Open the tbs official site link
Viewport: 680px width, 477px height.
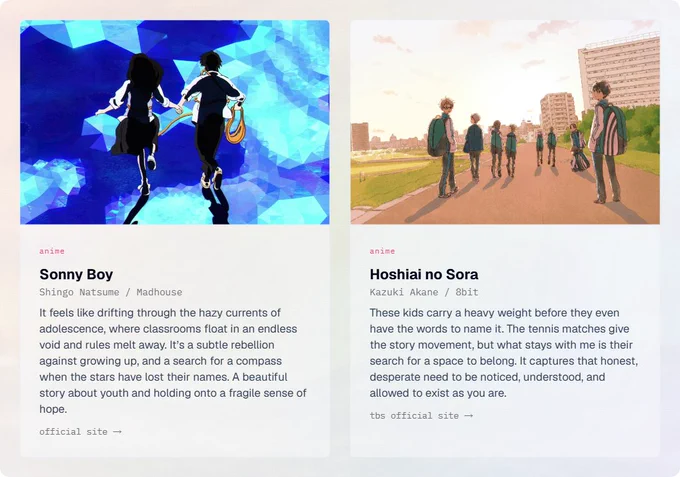[421, 416]
